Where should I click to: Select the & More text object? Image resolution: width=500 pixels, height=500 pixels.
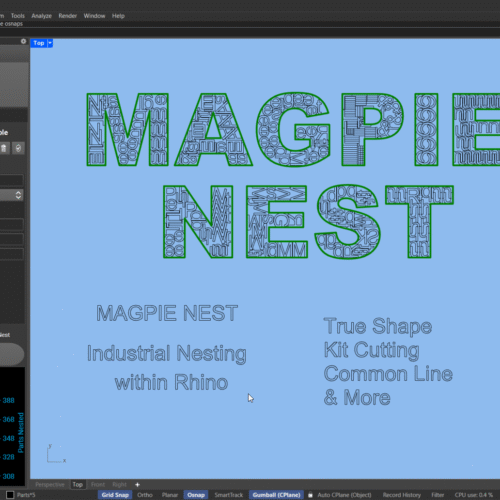[357, 397]
